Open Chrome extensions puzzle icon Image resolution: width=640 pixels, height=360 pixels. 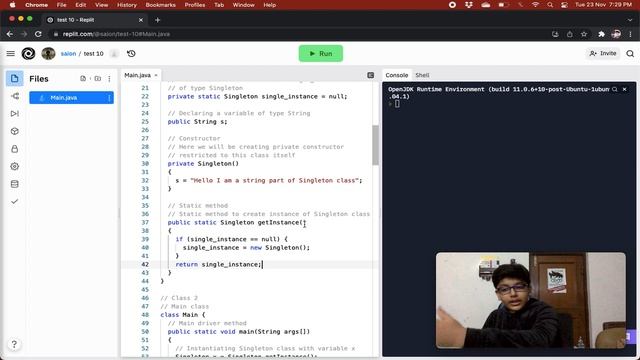point(601,34)
